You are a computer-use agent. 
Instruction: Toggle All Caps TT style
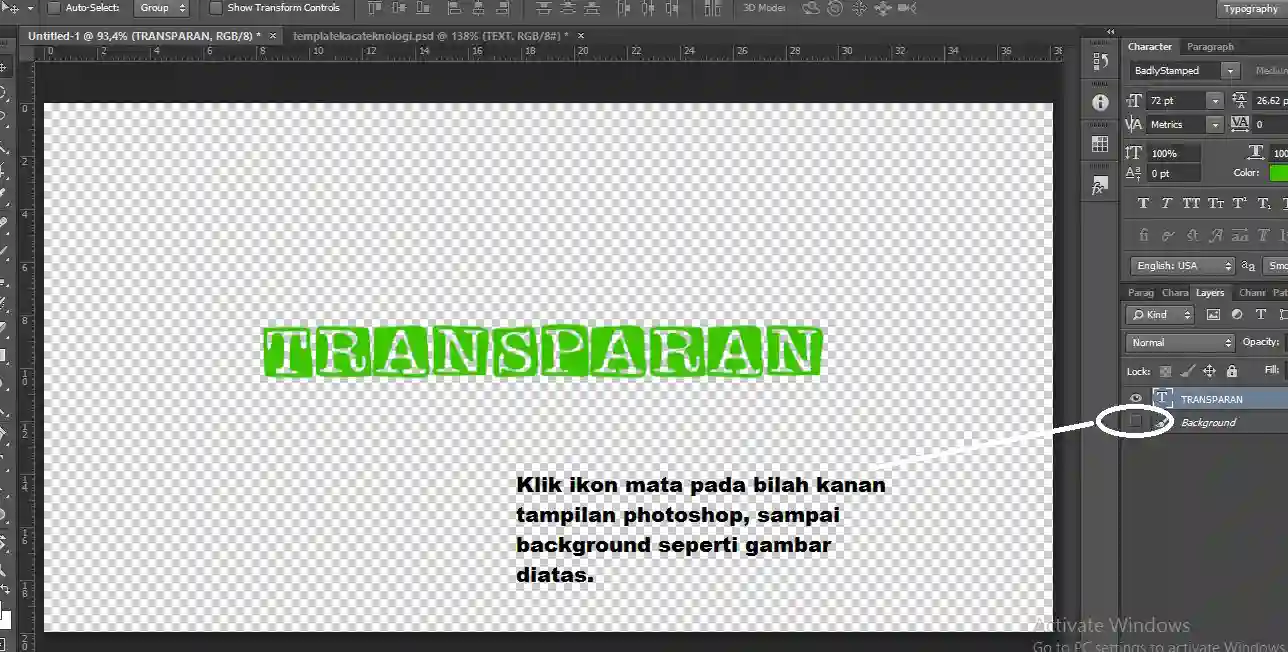click(1191, 203)
